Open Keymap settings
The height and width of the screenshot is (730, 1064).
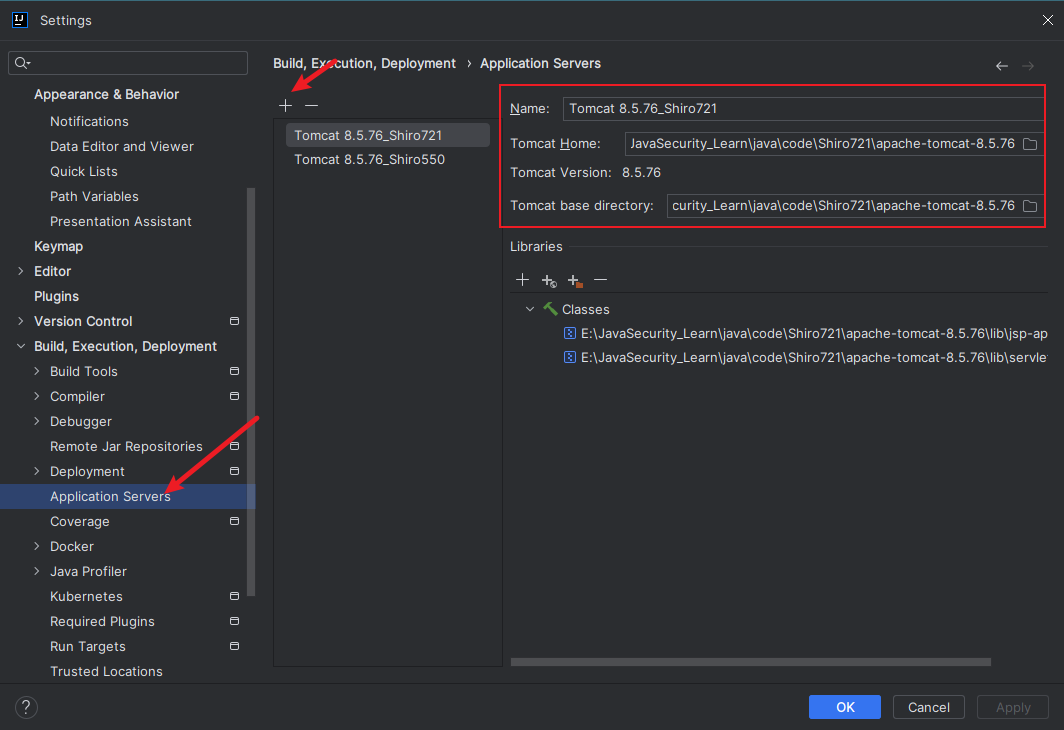pyautogui.click(x=58, y=246)
